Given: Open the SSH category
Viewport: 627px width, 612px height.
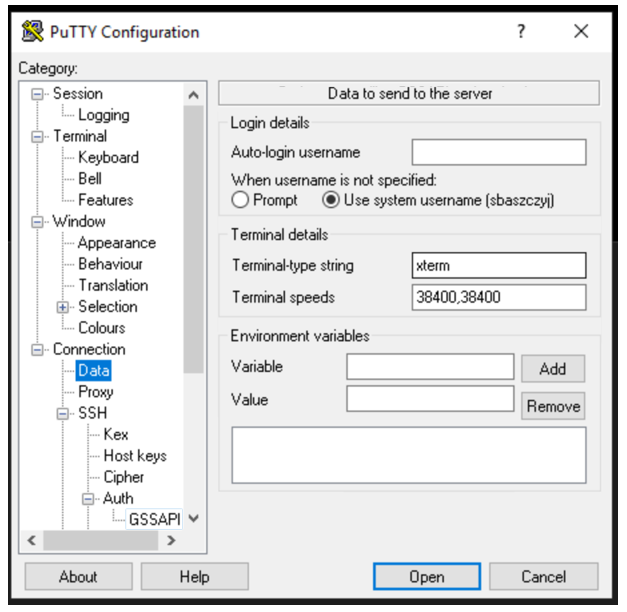Looking at the screenshot, I should pos(93,413).
